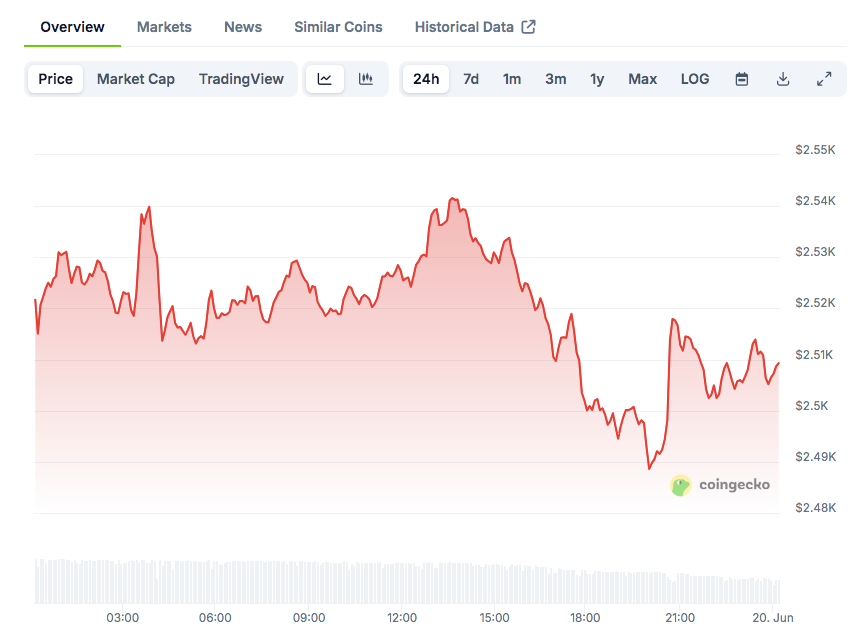
Task: Click the download chart data icon
Action: tap(783, 79)
